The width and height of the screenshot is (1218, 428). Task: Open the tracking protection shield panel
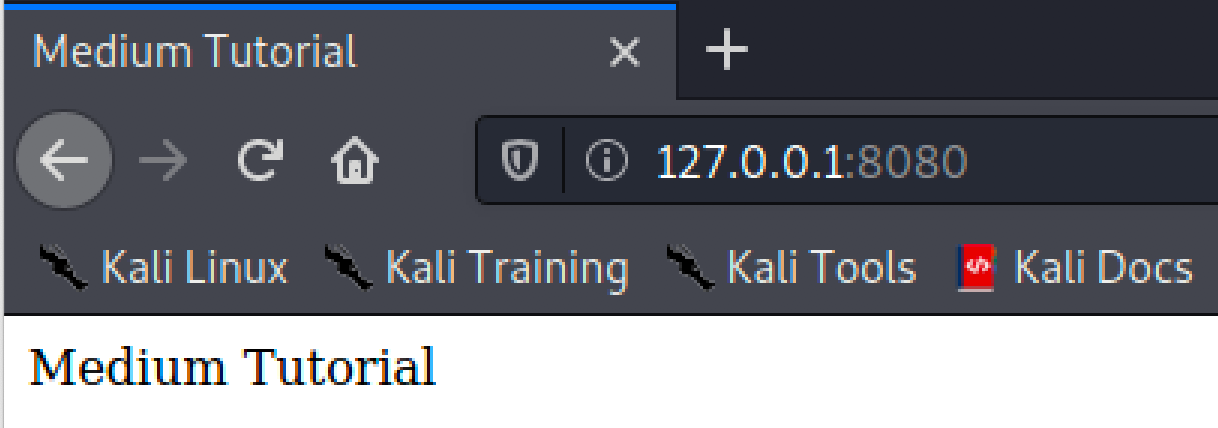520,160
